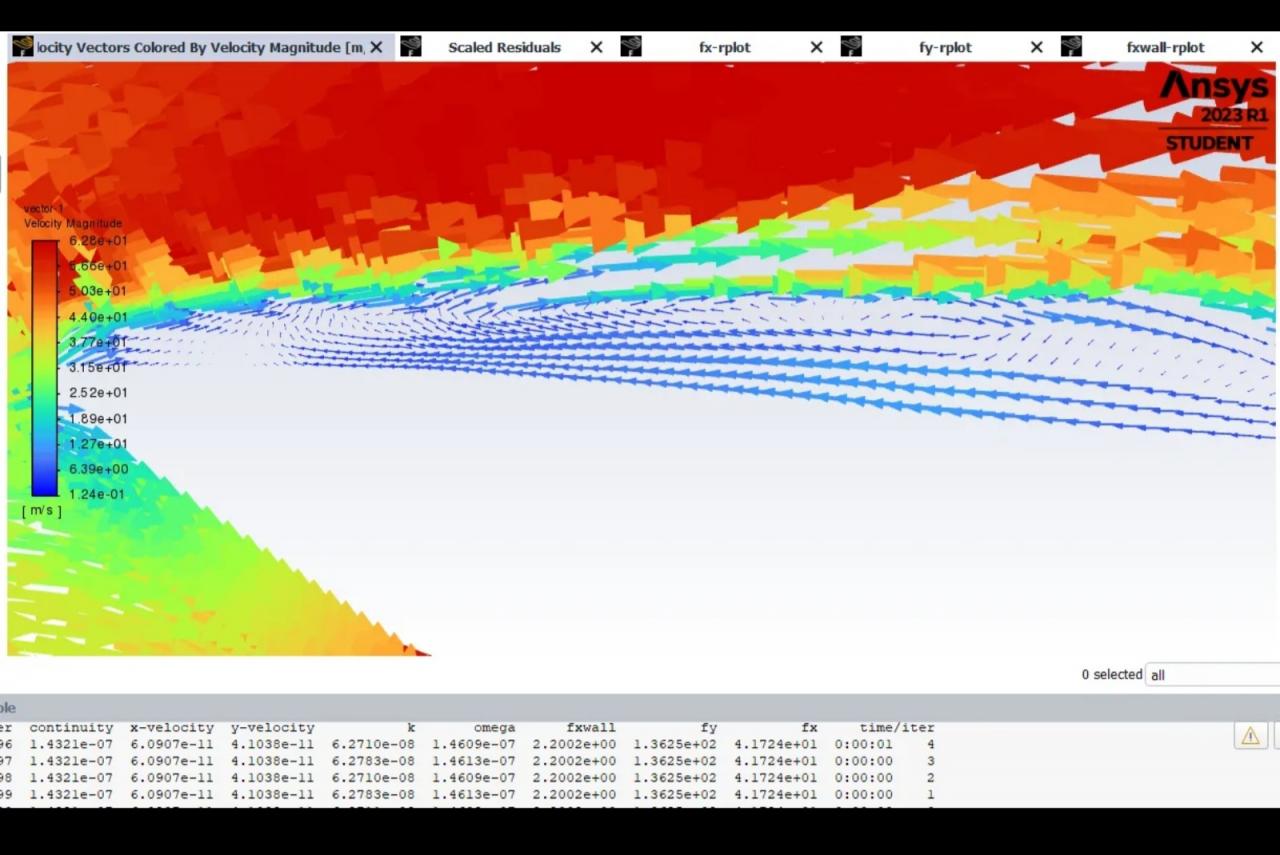Close the fx-rplot tab

[x=816, y=47]
